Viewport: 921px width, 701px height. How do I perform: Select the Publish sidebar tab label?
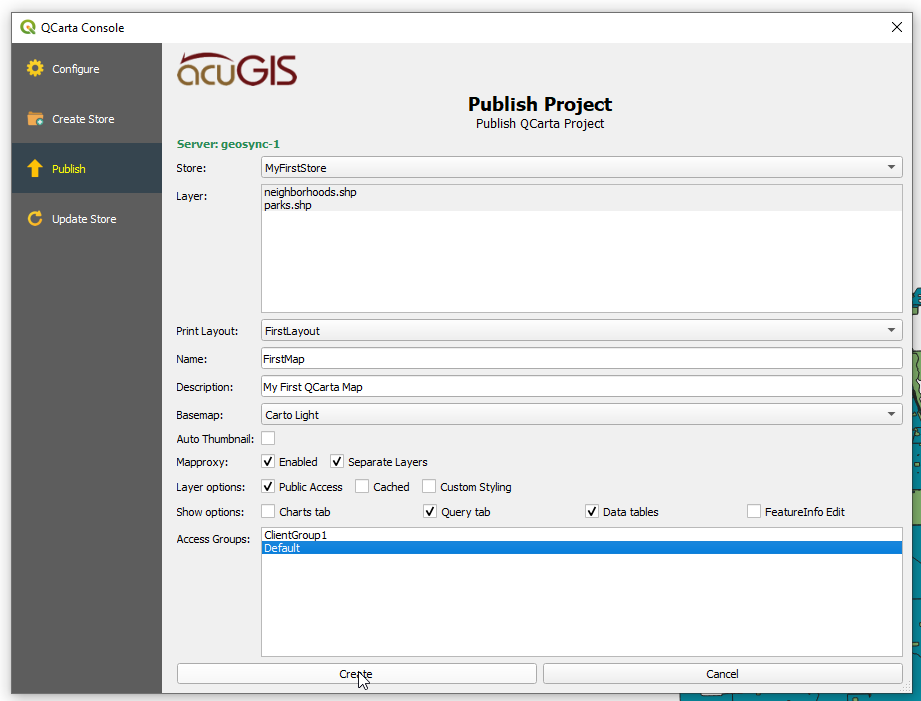[69, 169]
